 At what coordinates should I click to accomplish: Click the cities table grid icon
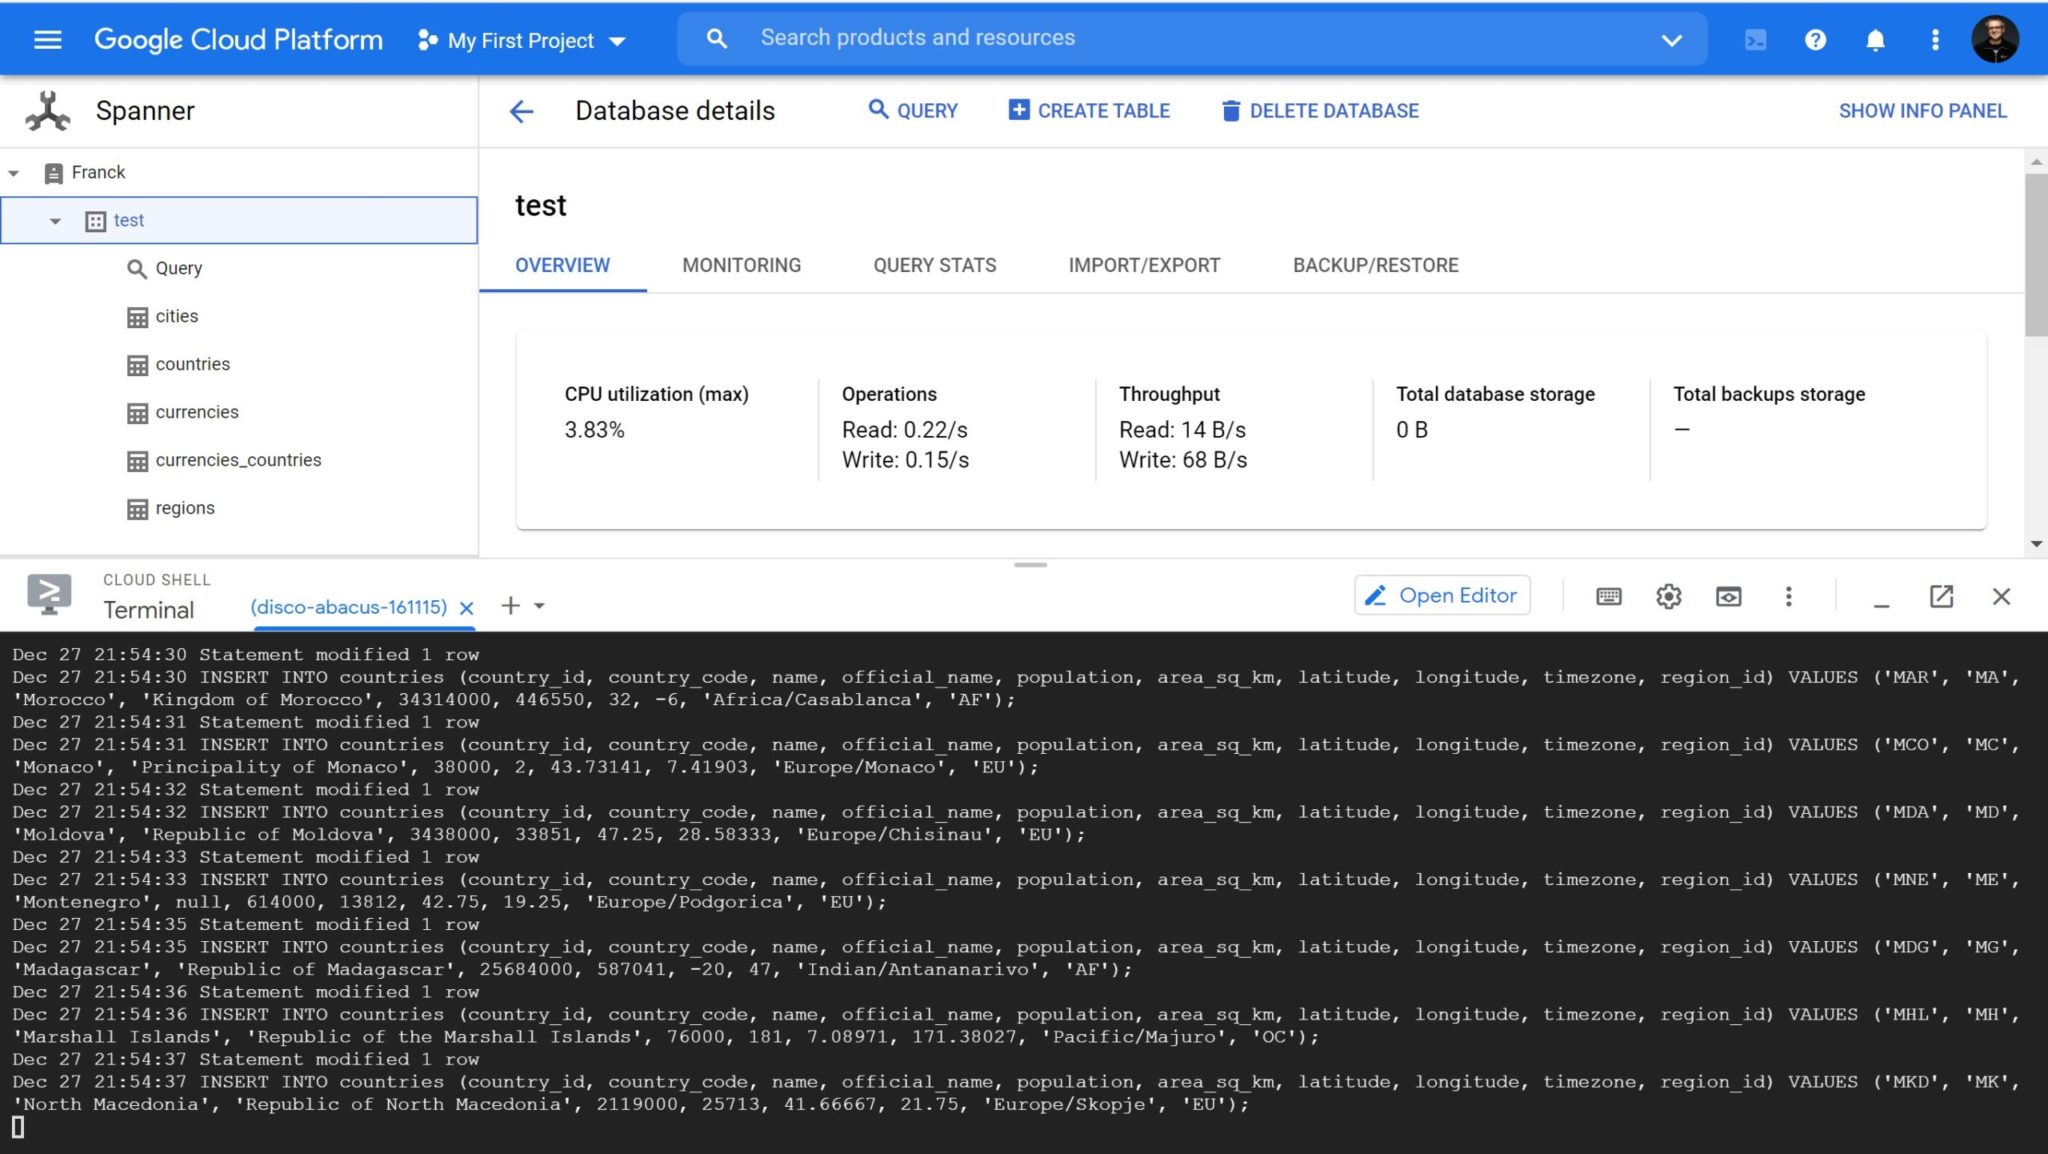point(137,317)
